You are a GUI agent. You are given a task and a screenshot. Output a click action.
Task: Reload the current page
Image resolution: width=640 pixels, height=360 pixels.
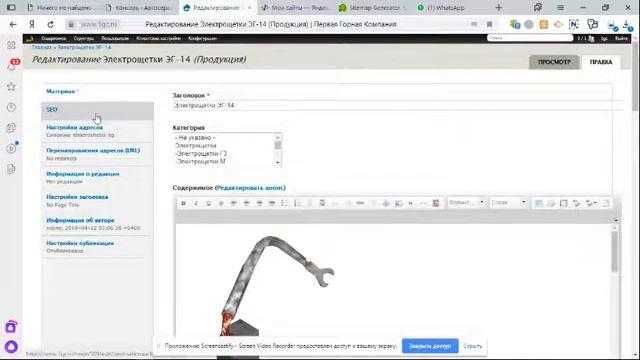[x=51, y=24]
